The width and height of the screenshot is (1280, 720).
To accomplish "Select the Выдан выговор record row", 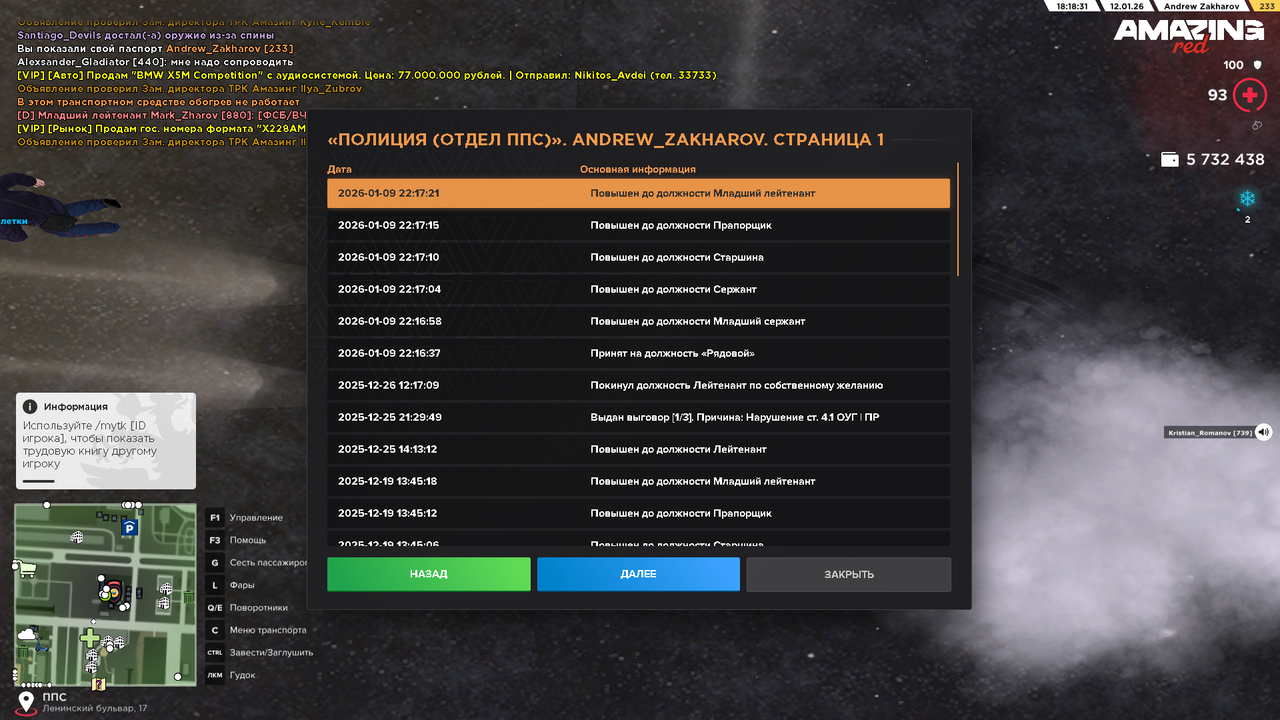I will pyautogui.click(x=638, y=417).
